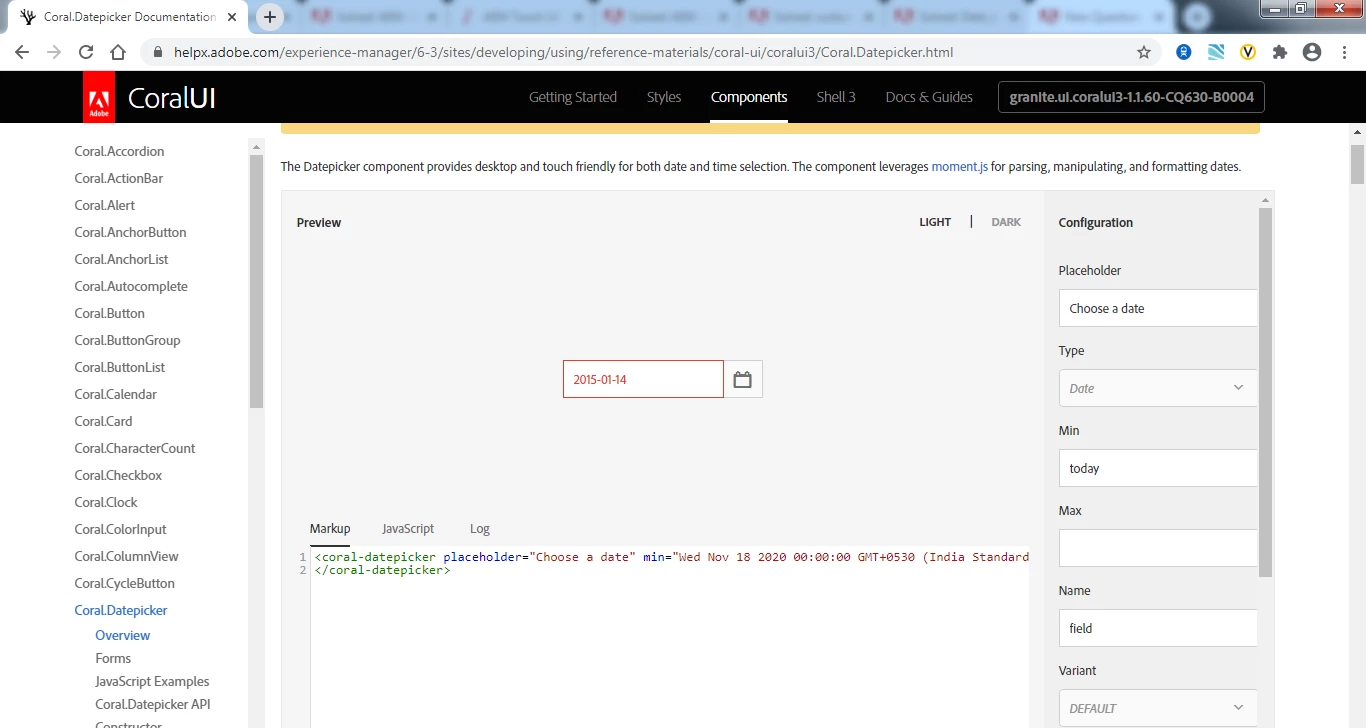Click the blue circular extension icon
The height and width of the screenshot is (728, 1366).
tap(1184, 53)
